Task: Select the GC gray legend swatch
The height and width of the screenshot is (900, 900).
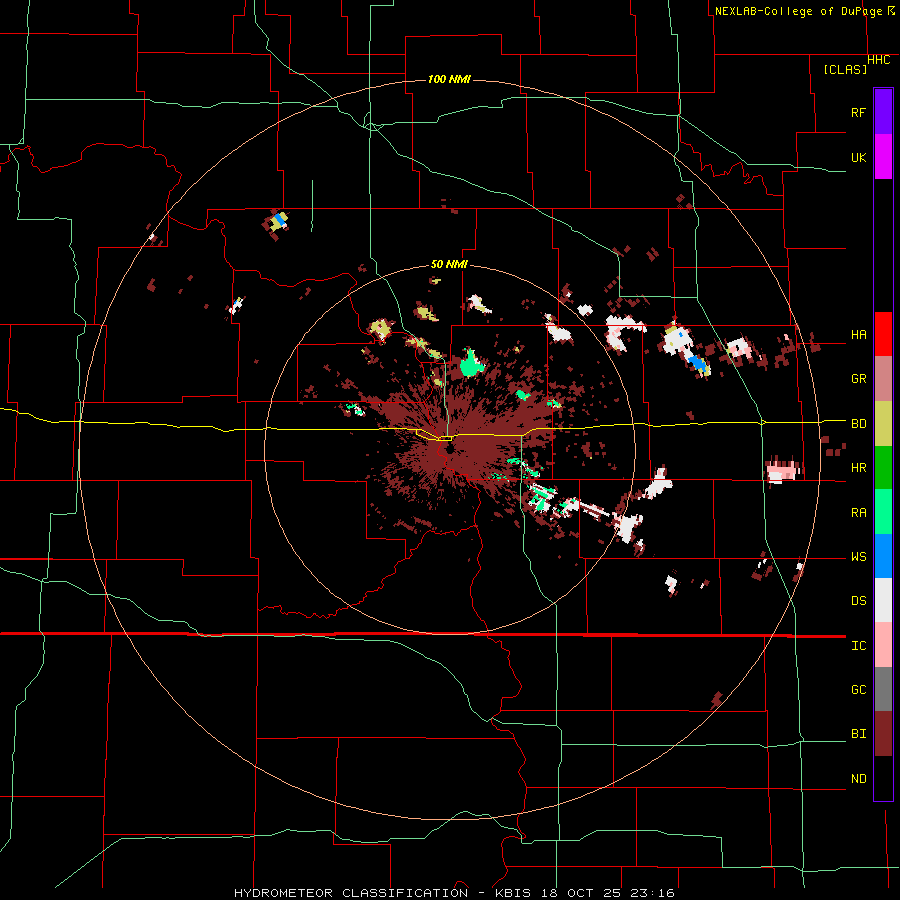Action: pos(883,689)
